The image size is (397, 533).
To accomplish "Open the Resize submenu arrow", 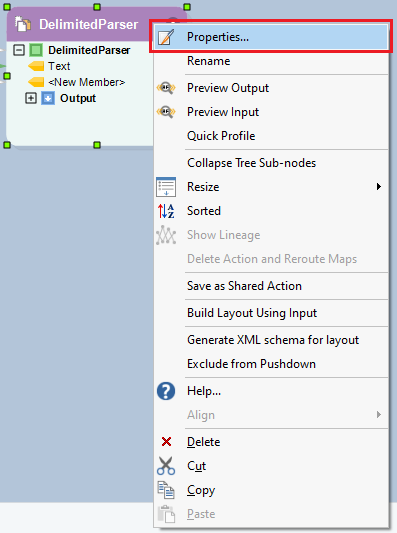I will [379, 187].
